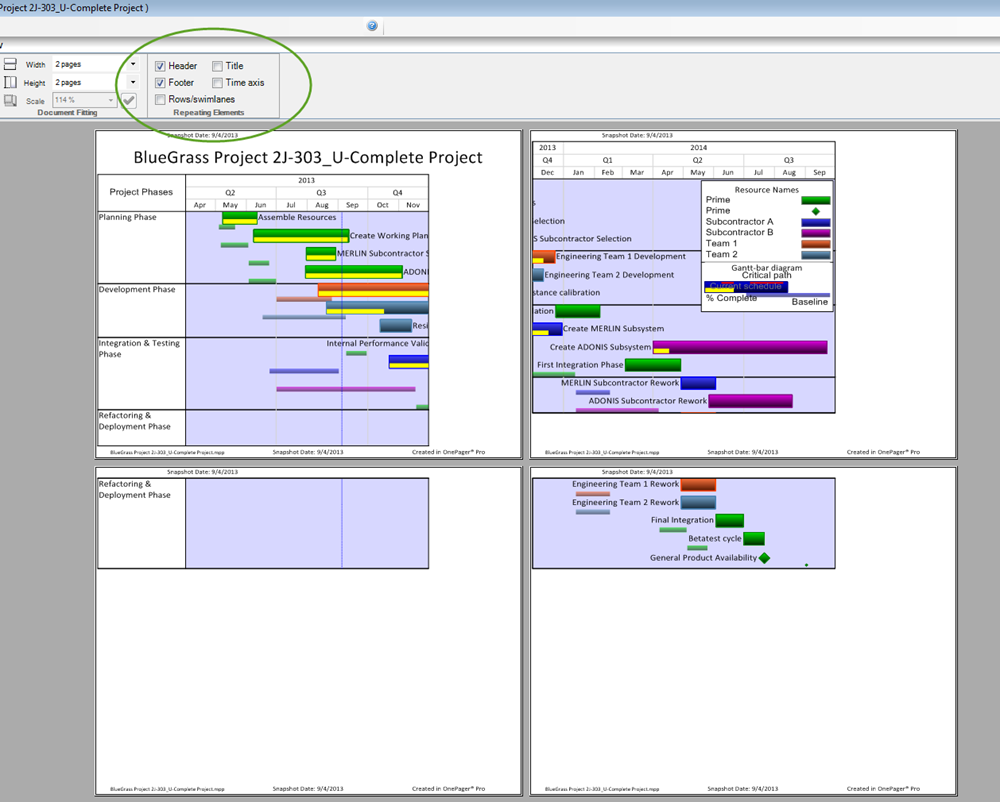Screen dimensions: 1000x802
Task: Click the "Development Phase" swimlane label
Action: click(137, 289)
